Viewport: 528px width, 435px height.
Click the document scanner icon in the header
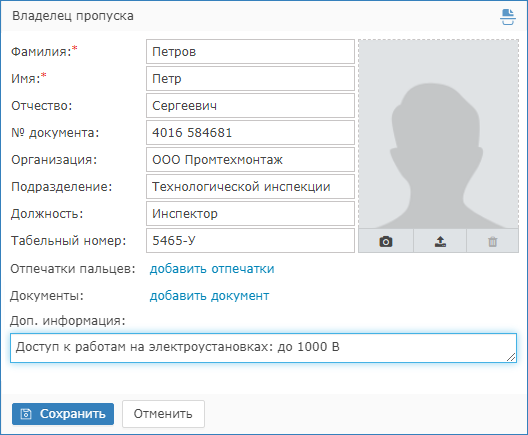click(x=507, y=17)
